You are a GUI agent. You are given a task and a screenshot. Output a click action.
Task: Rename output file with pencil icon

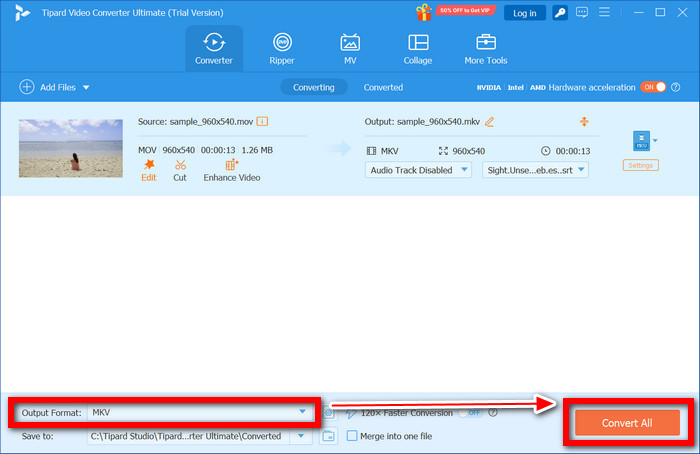coord(489,121)
